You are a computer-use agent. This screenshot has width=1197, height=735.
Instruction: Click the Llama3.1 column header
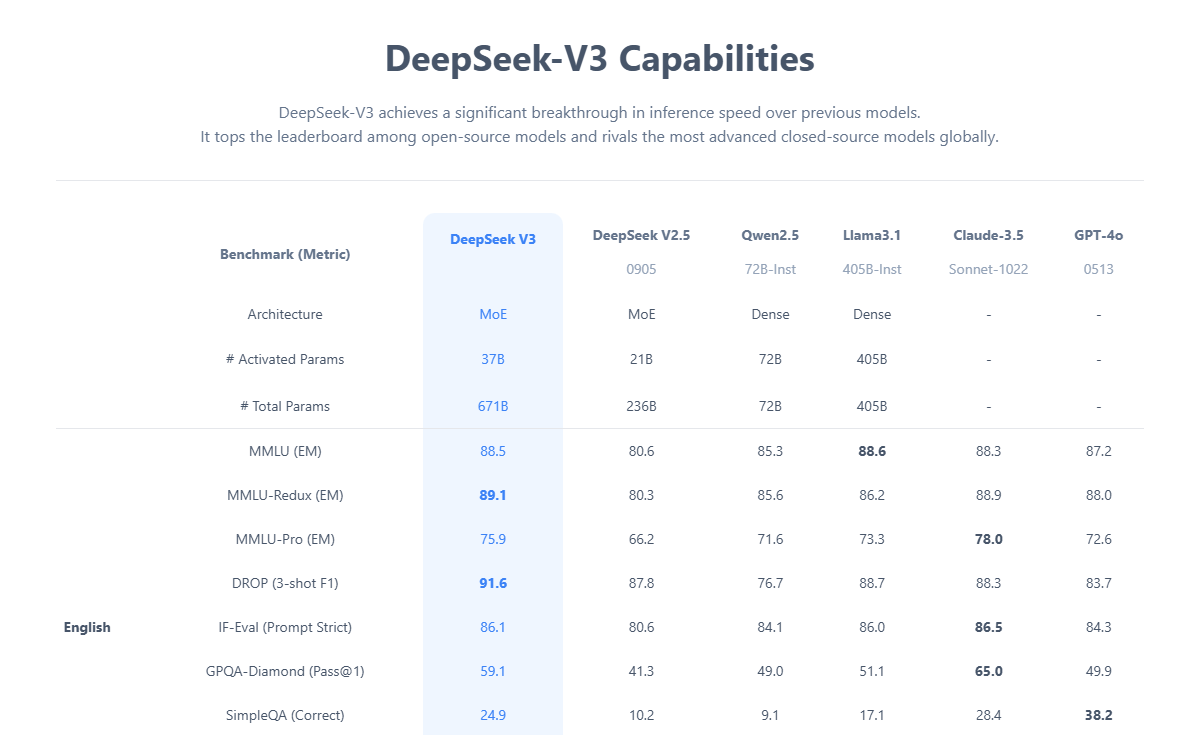[871, 236]
